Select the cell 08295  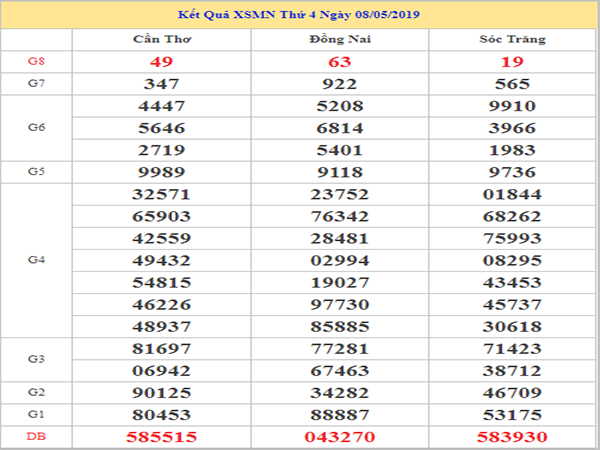tap(512, 261)
